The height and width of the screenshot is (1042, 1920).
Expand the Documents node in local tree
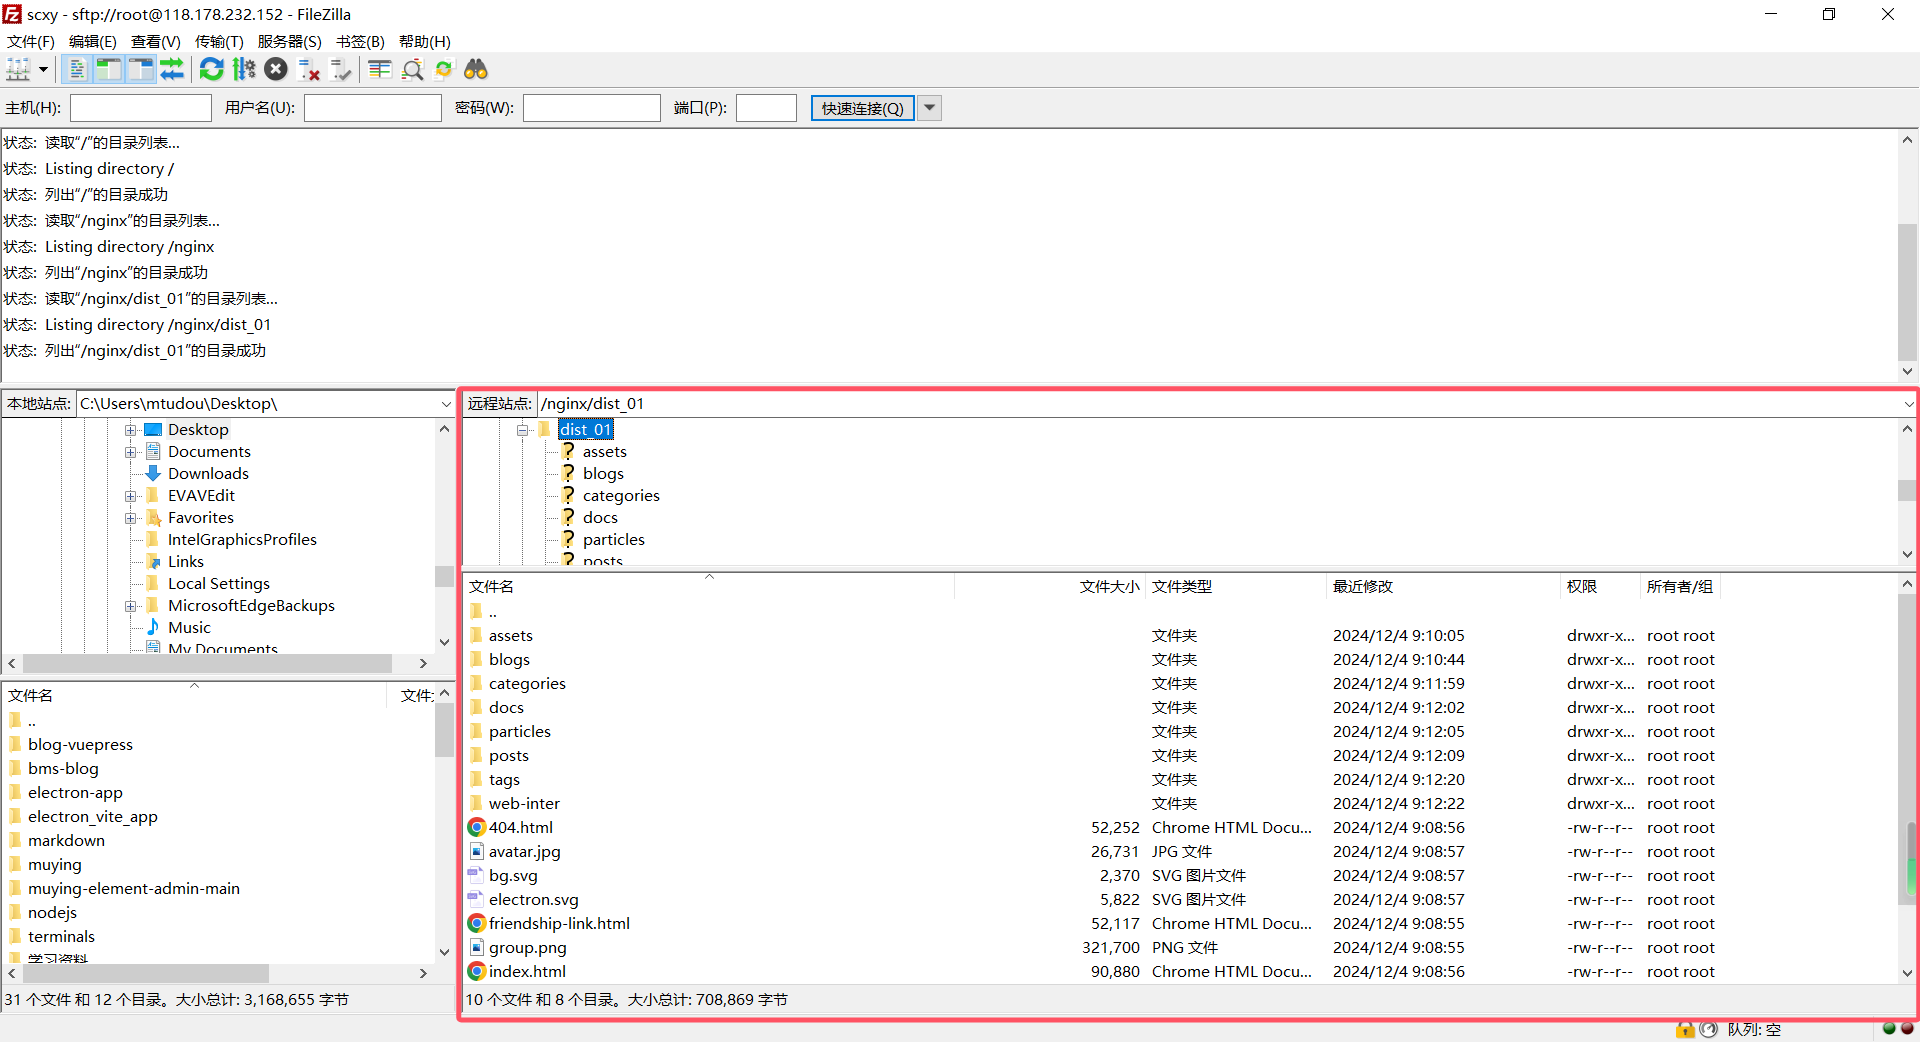tap(130, 452)
